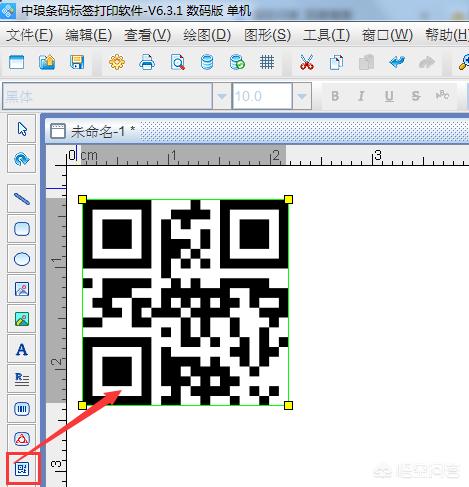469x487 pixels.
Task: Toggle bold B formatting
Action: tap(335, 96)
